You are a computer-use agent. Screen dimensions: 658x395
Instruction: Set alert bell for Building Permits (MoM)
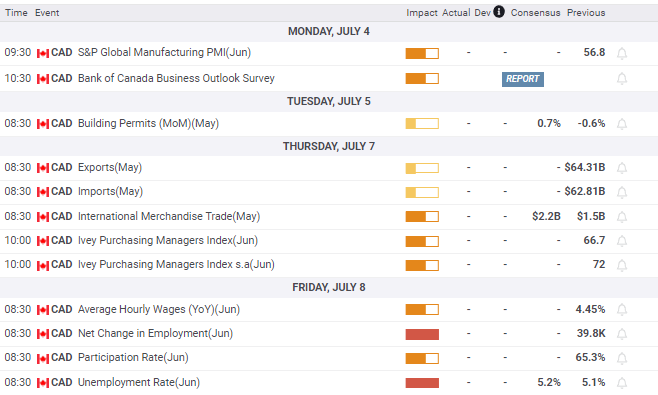pyautogui.click(x=622, y=124)
